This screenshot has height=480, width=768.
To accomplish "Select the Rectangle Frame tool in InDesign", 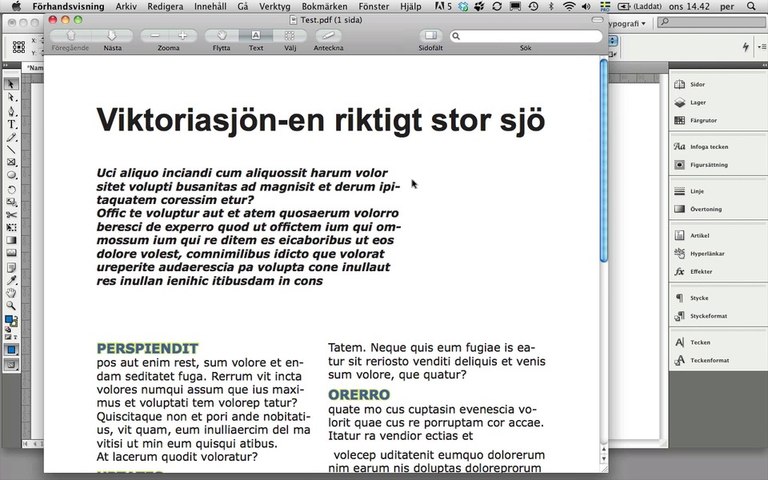I will [11, 162].
